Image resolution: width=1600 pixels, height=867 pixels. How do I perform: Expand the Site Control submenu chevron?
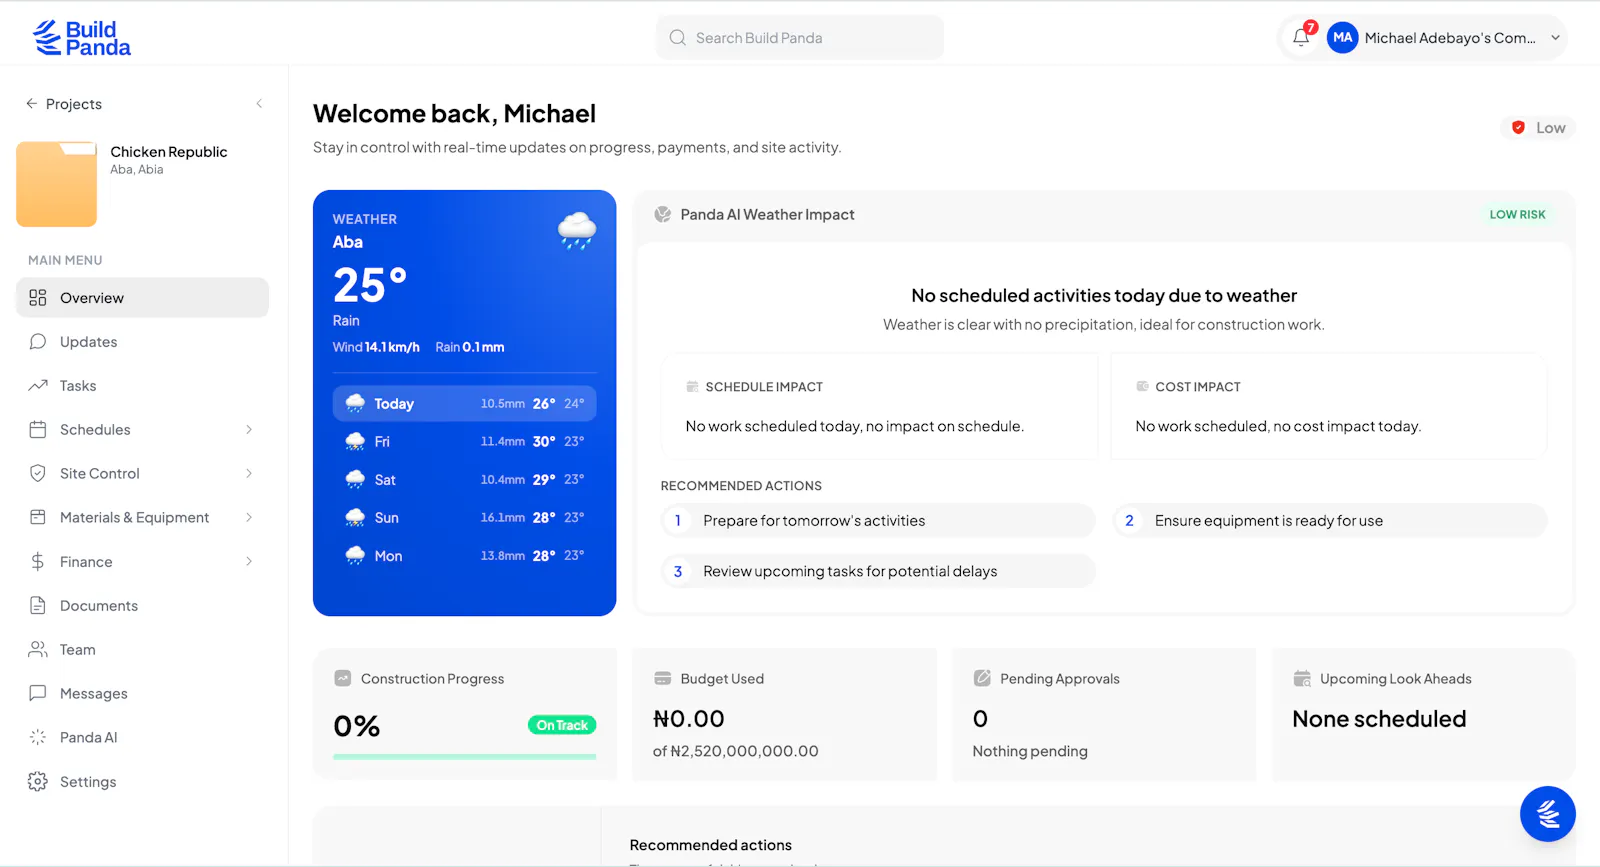pos(249,474)
